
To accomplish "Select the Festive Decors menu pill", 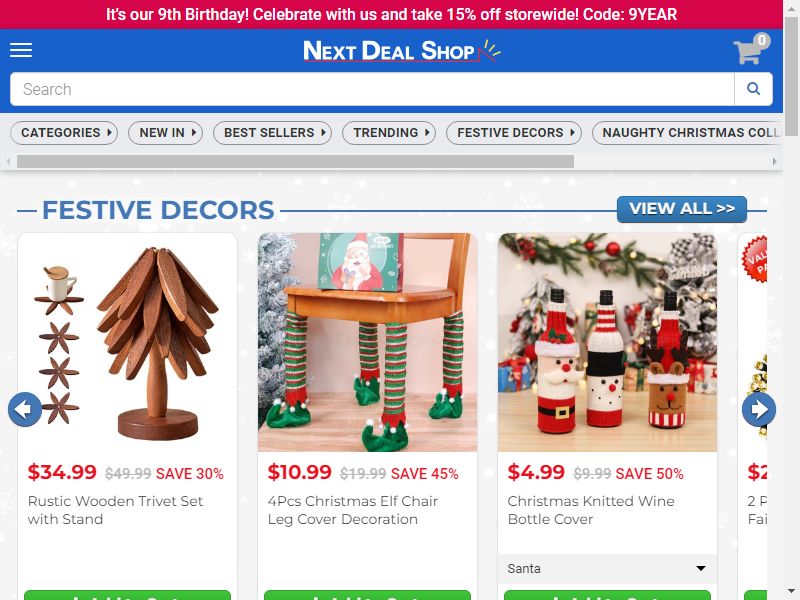I will click(514, 133).
